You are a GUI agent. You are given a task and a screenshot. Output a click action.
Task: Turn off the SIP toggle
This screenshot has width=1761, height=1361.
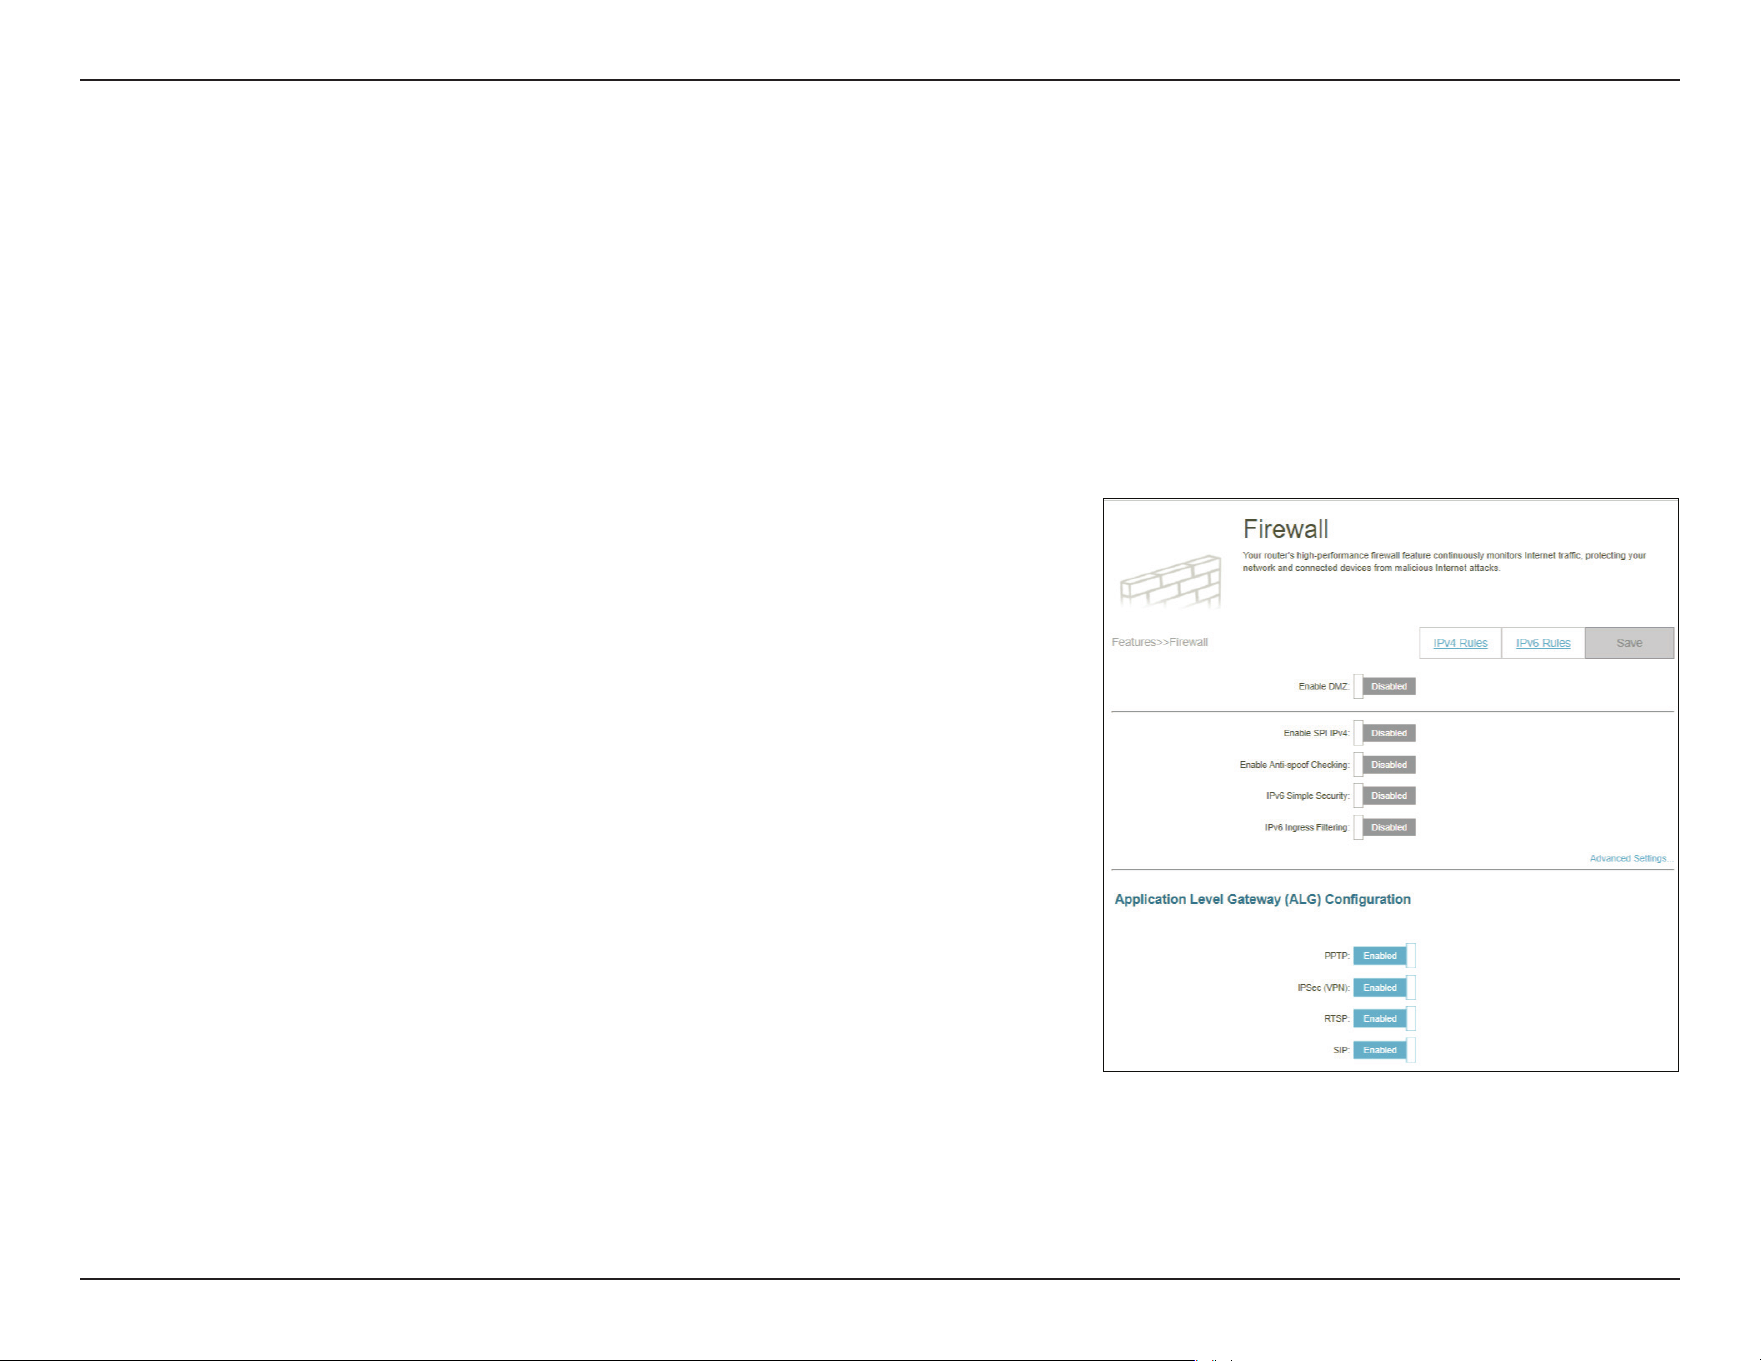coord(1385,1050)
